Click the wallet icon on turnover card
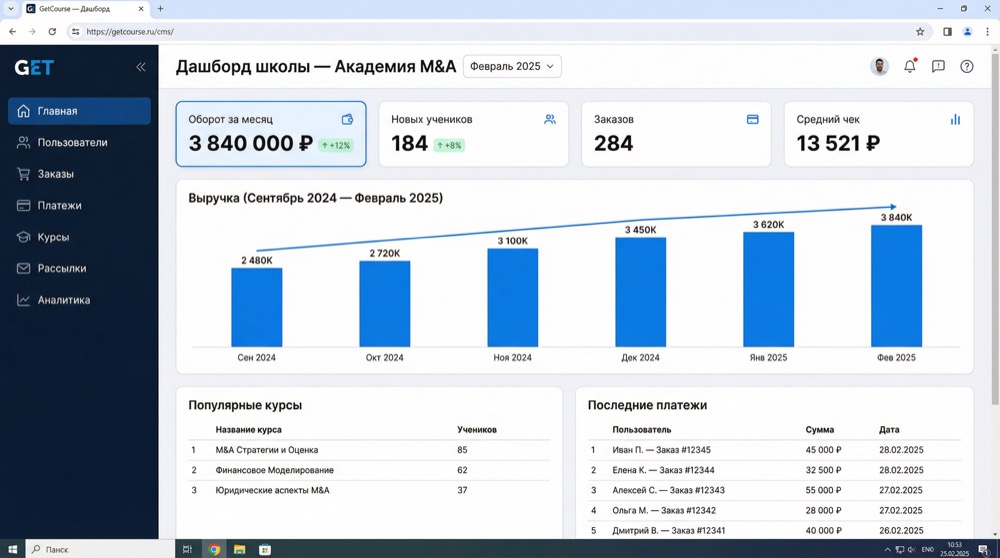Screen dimensions: 1000x558 pos(347,119)
